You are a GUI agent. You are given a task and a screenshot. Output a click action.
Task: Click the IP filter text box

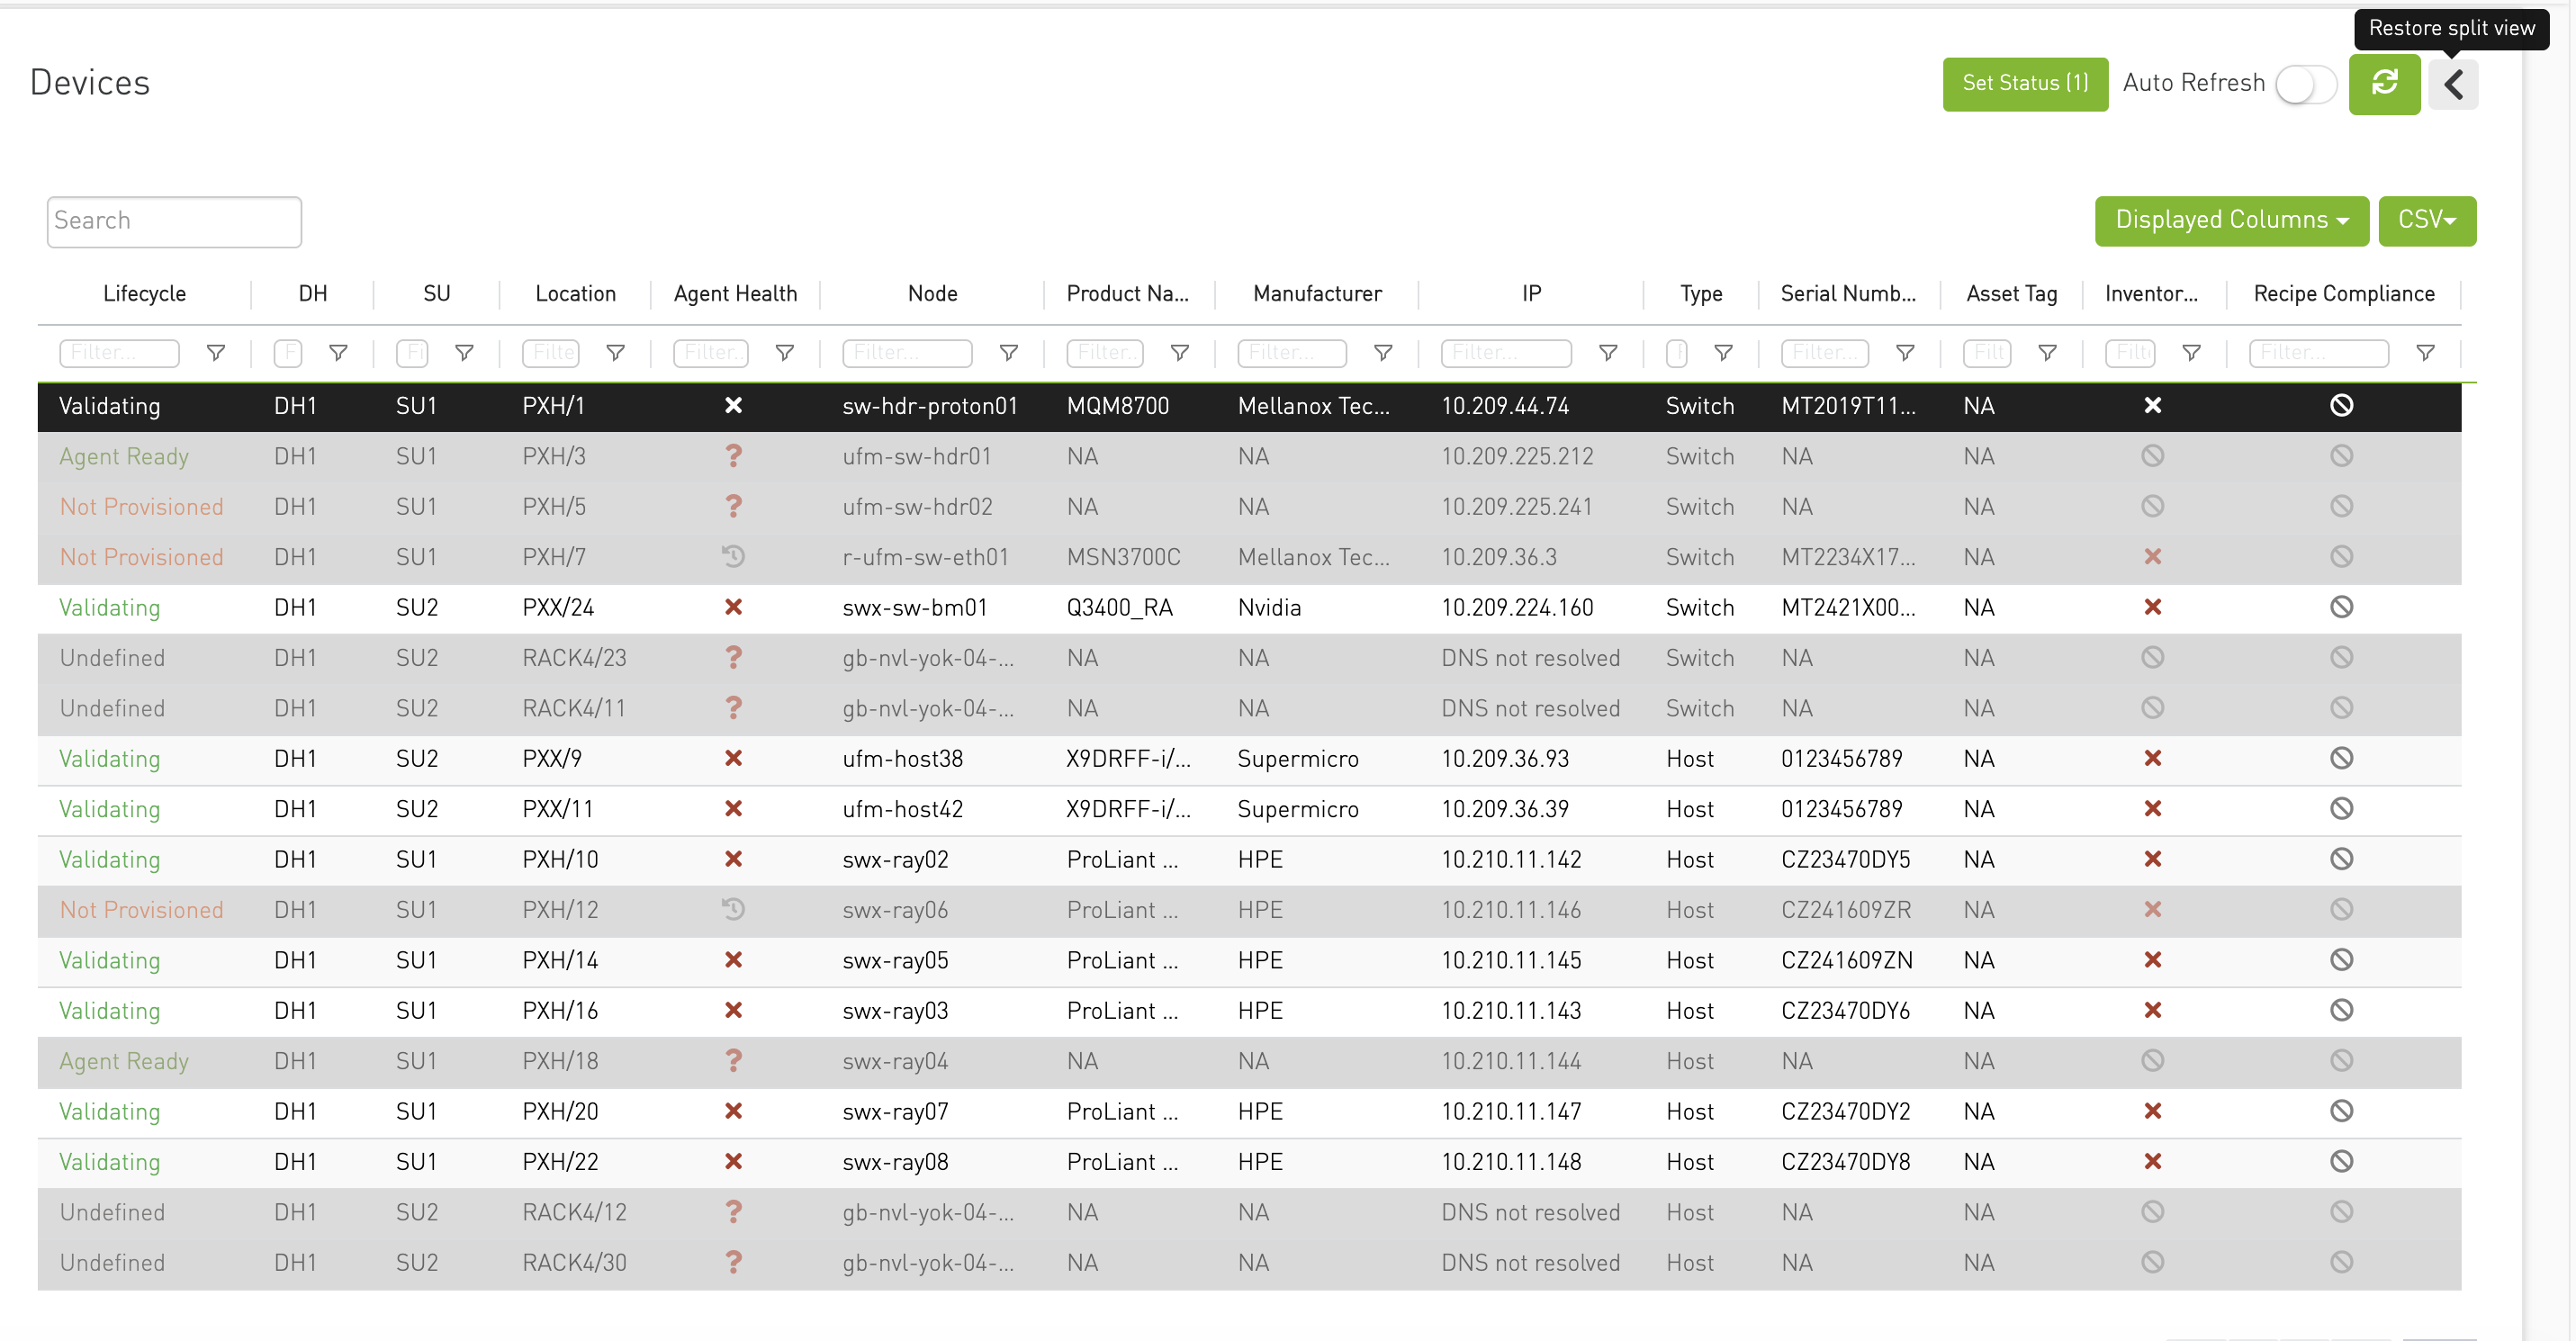point(1506,352)
